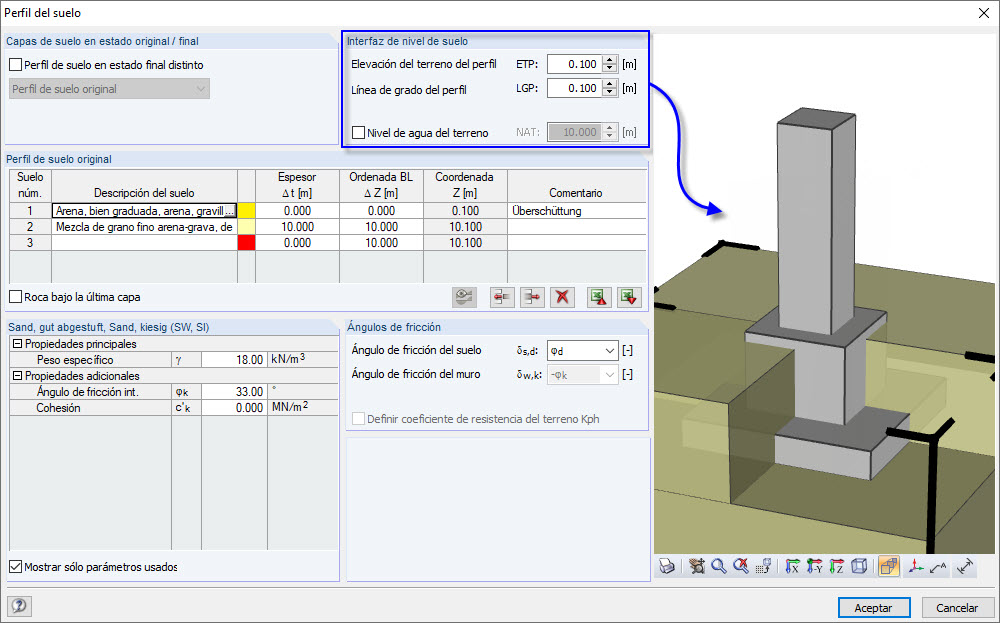The height and width of the screenshot is (623, 1000).
Task: Click Excel icon with down arrow
Action: [x=629, y=297]
